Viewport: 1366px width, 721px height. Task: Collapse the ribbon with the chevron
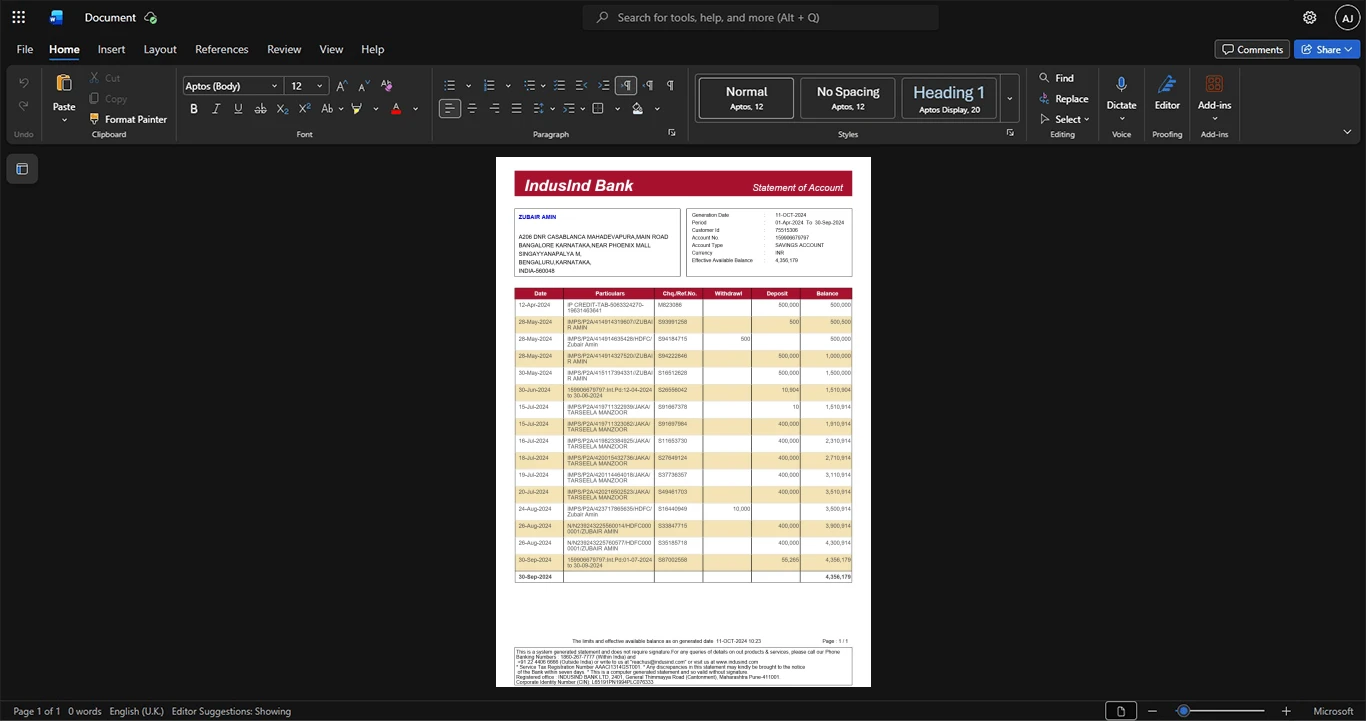pyautogui.click(x=1347, y=132)
